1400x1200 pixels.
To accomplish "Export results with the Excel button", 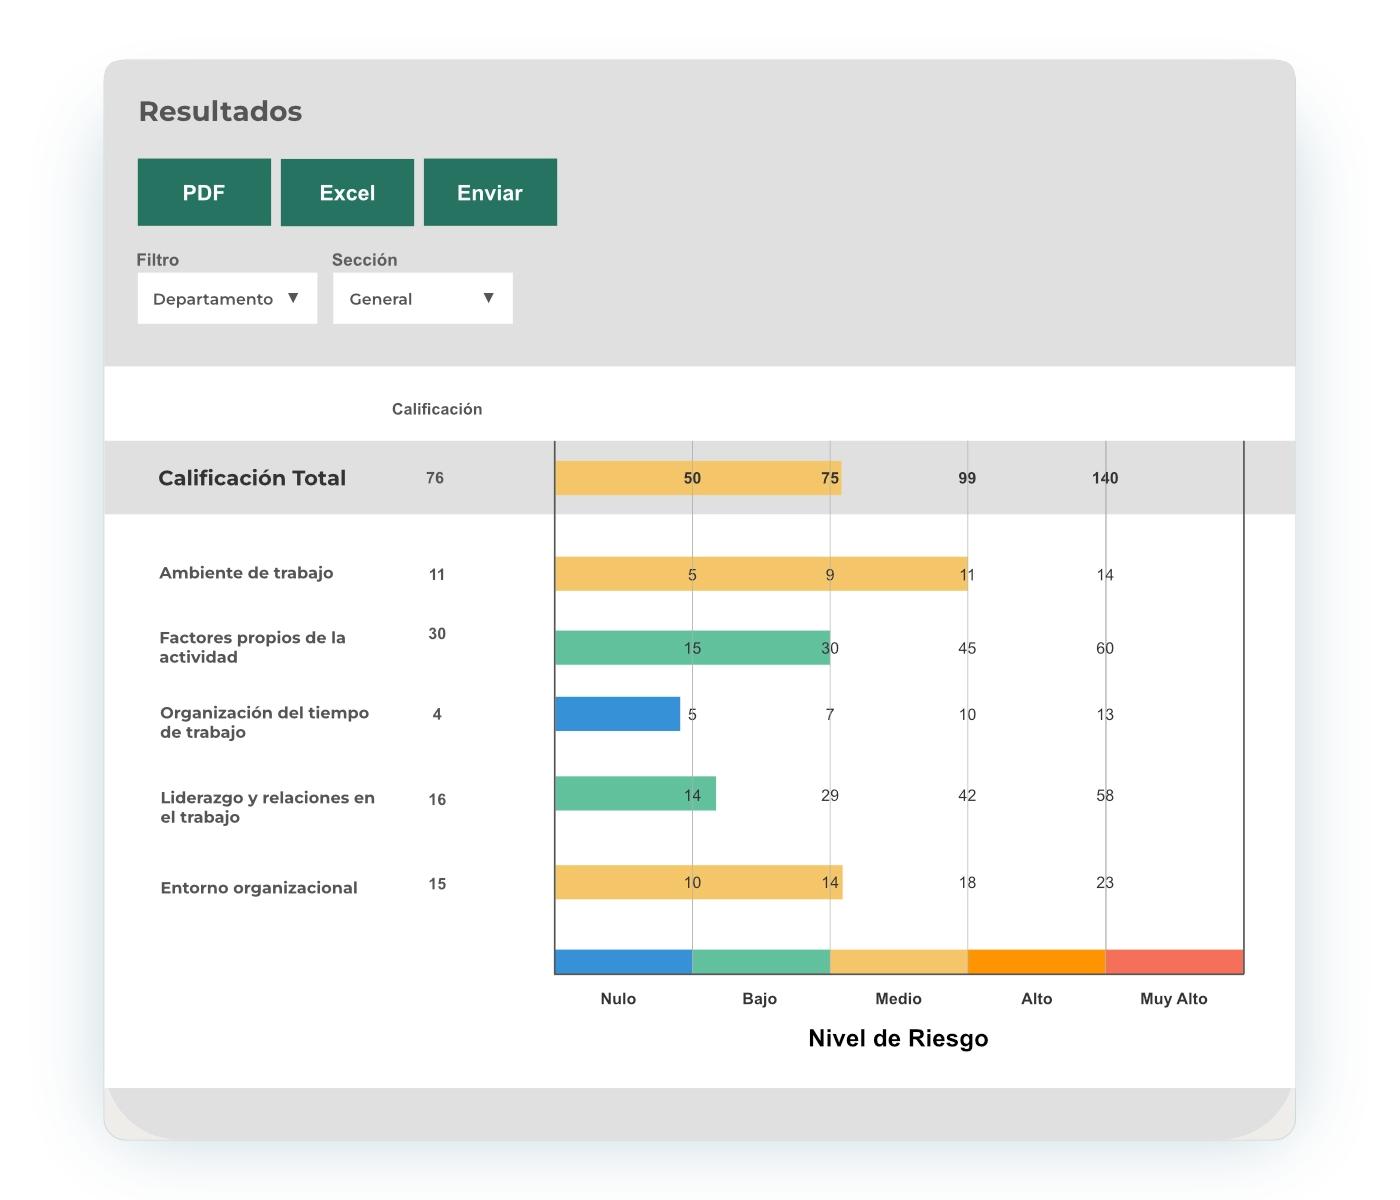I will [x=347, y=192].
